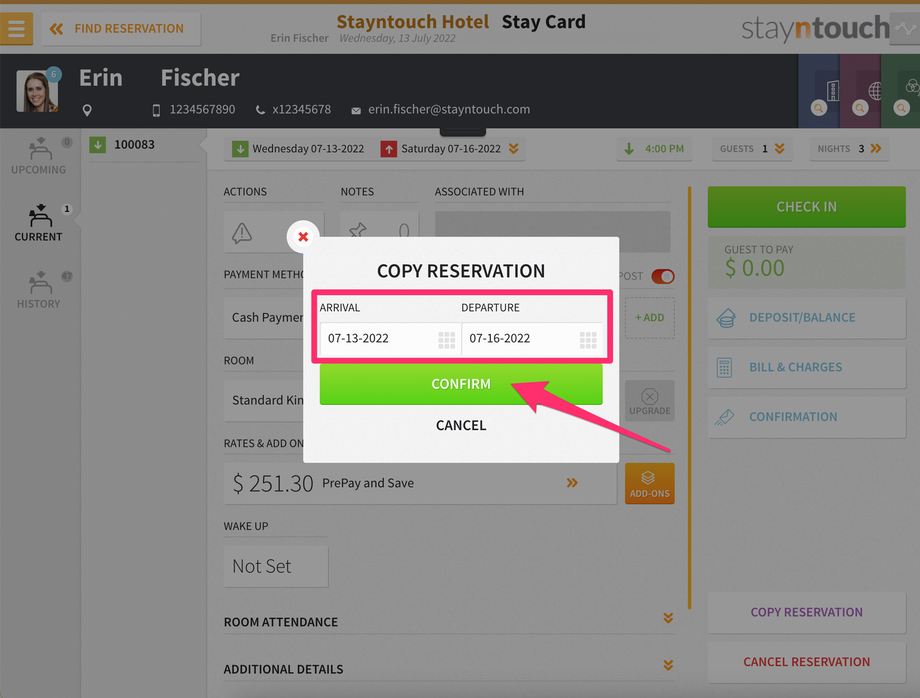This screenshot has width=920, height=698.
Task: Open the arrival date calendar icon
Action: tap(447, 340)
